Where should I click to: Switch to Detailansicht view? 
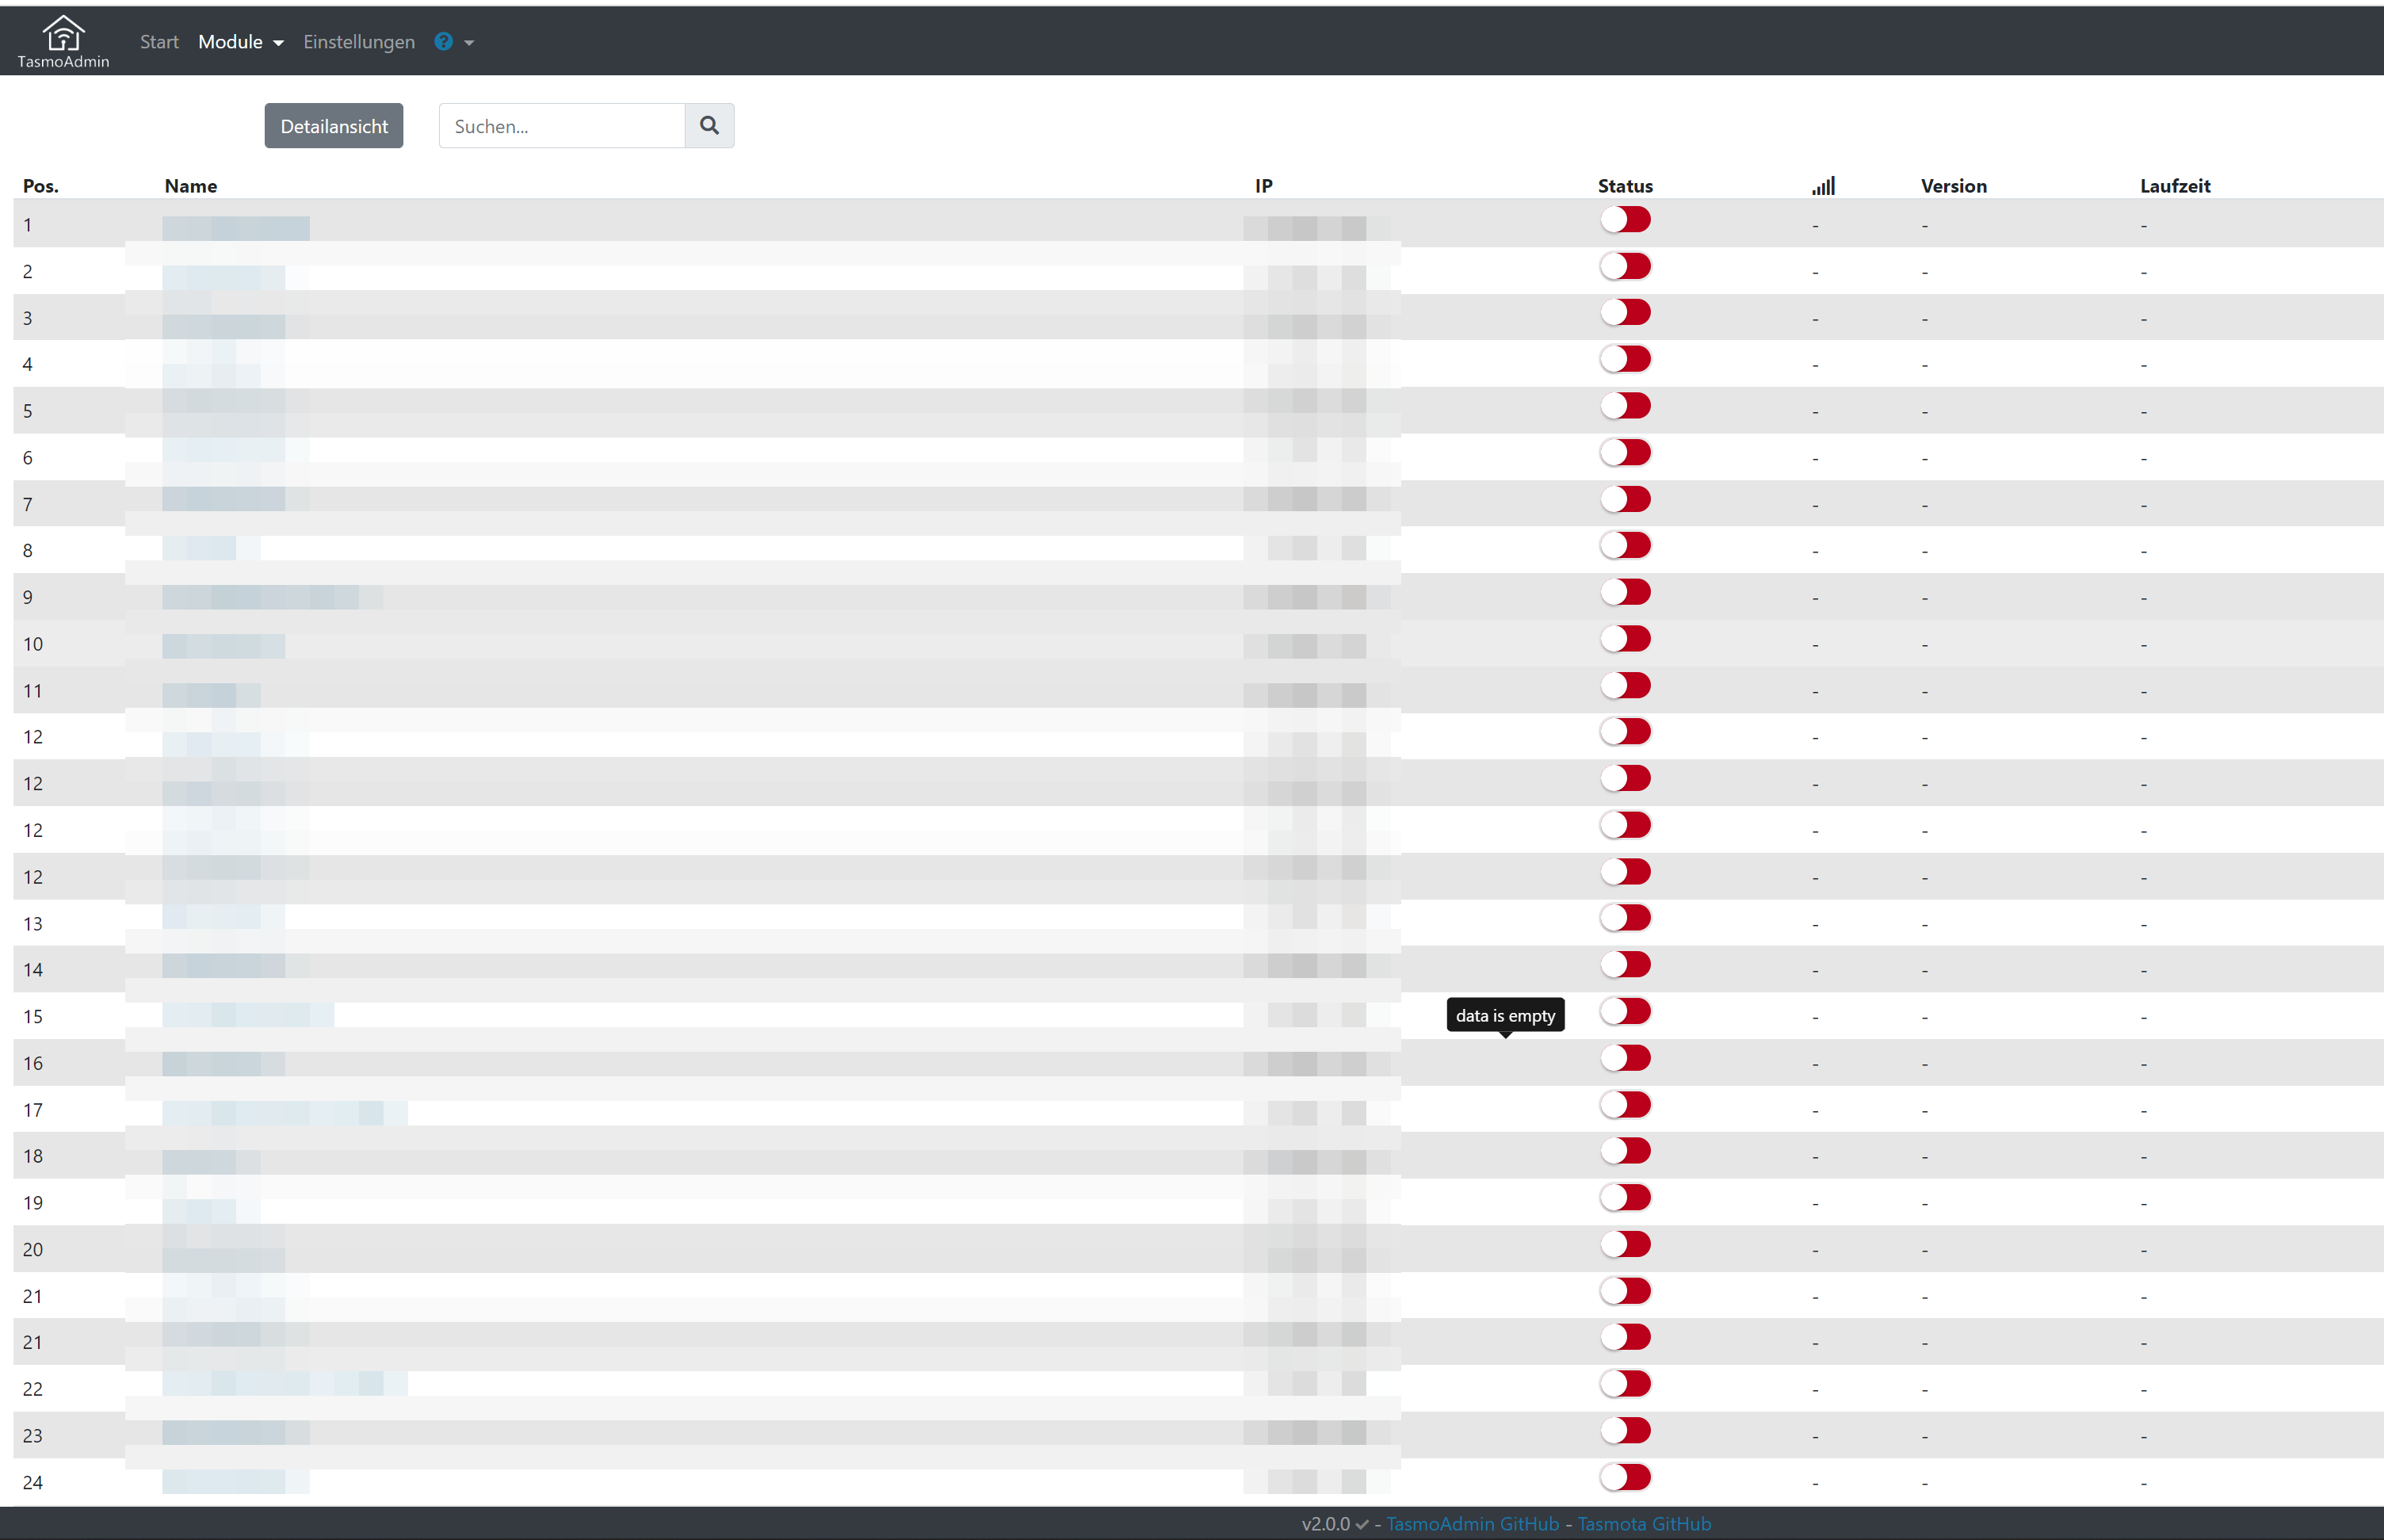tap(334, 126)
